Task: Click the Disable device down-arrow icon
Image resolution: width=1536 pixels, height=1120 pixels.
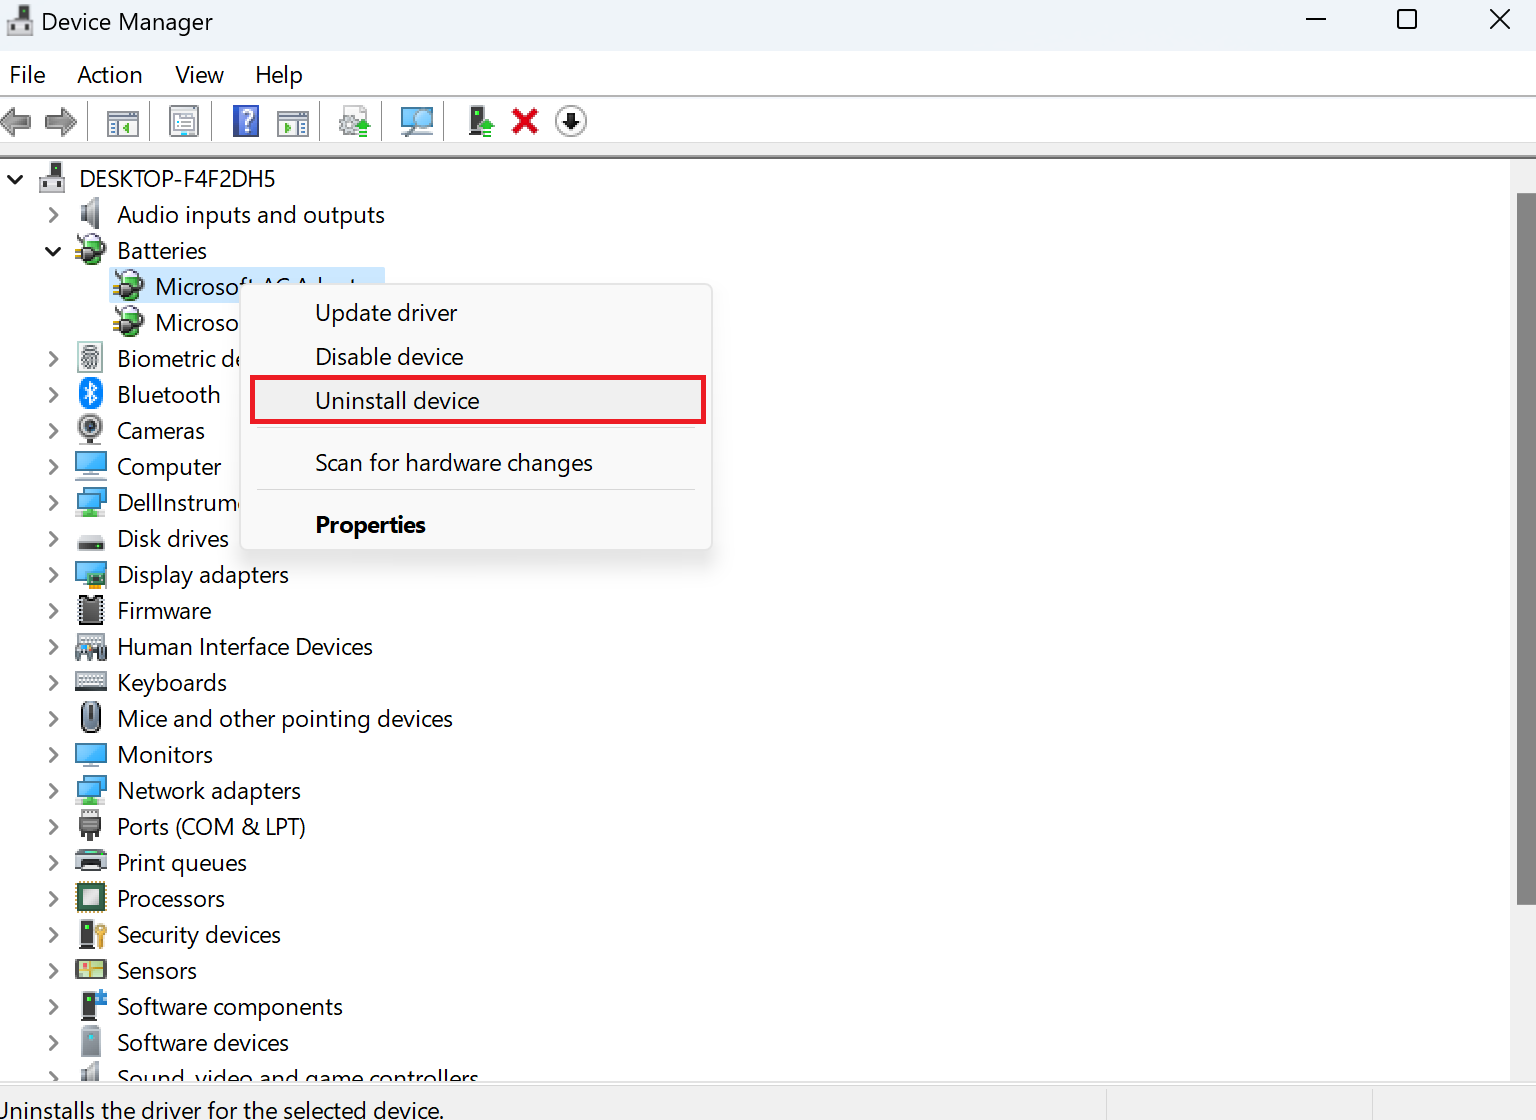Action: [570, 121]
